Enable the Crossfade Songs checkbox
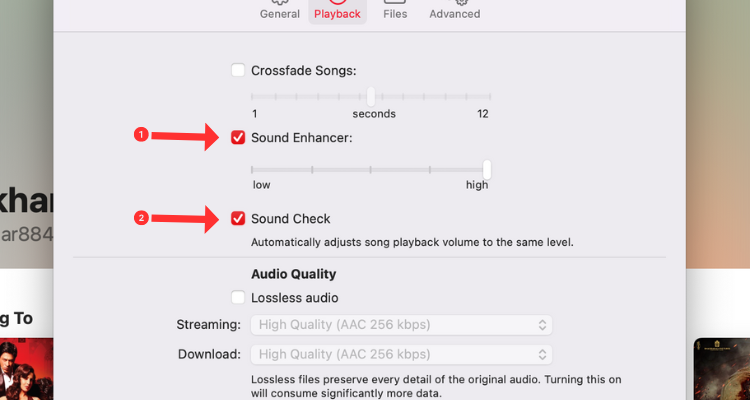The image size is (750, 400). (238, 70)
